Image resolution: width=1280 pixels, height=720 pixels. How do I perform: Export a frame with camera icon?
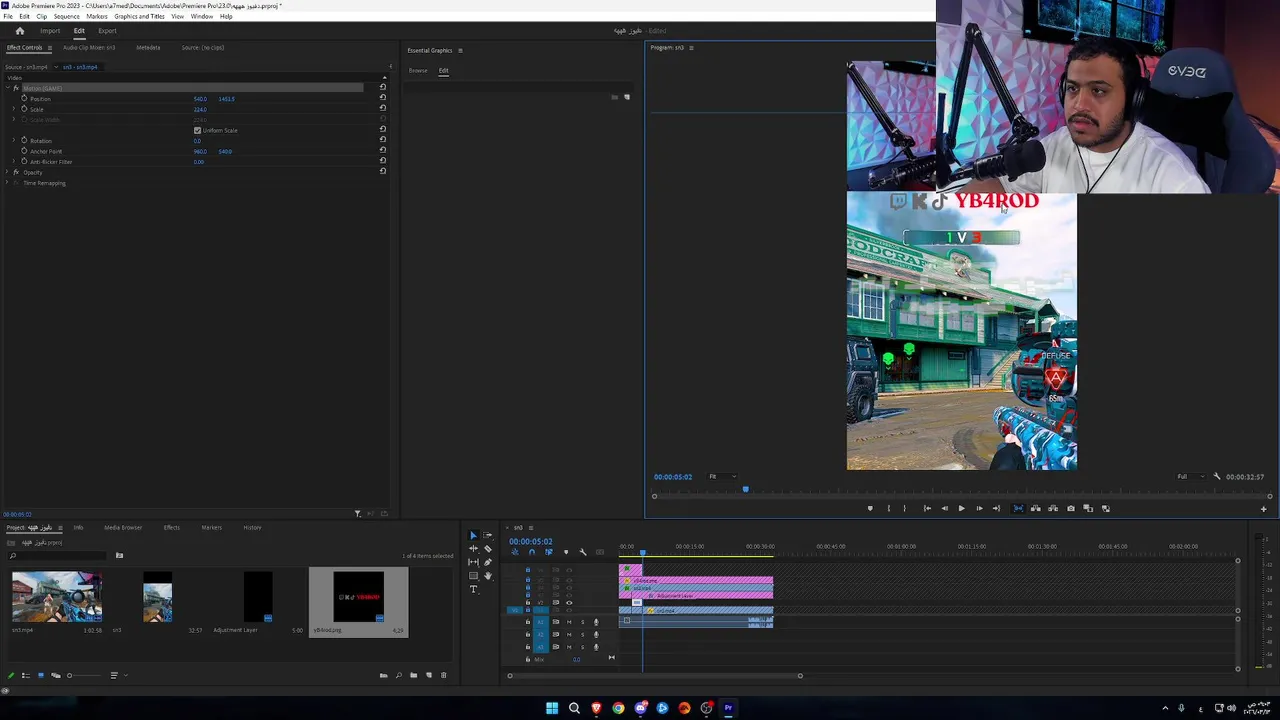(1071, 508)
